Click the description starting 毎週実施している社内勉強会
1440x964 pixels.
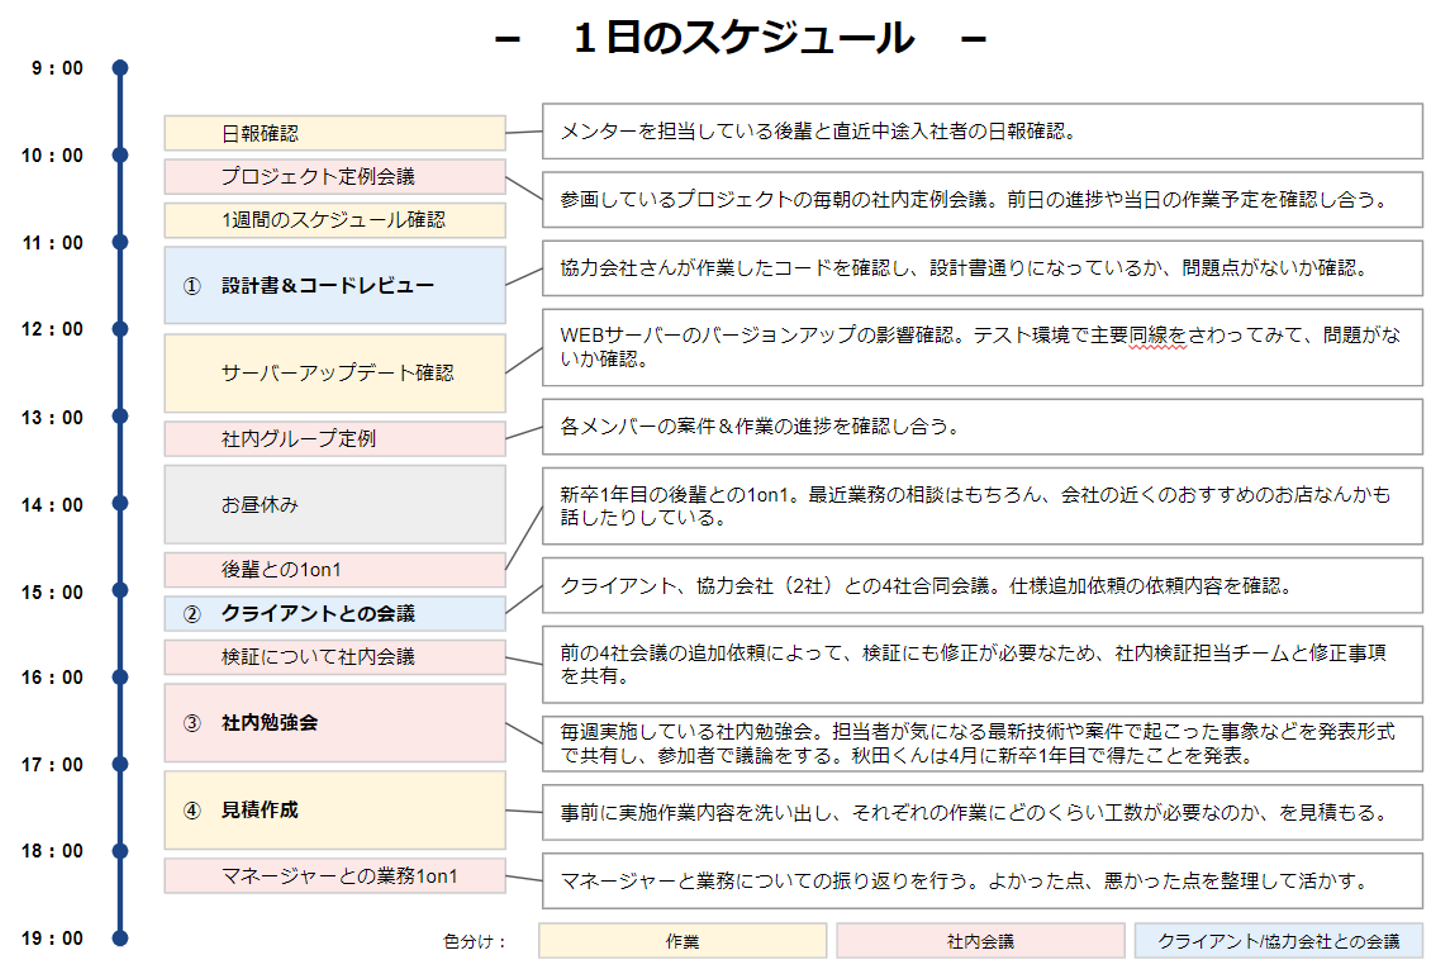pos(982,743)
